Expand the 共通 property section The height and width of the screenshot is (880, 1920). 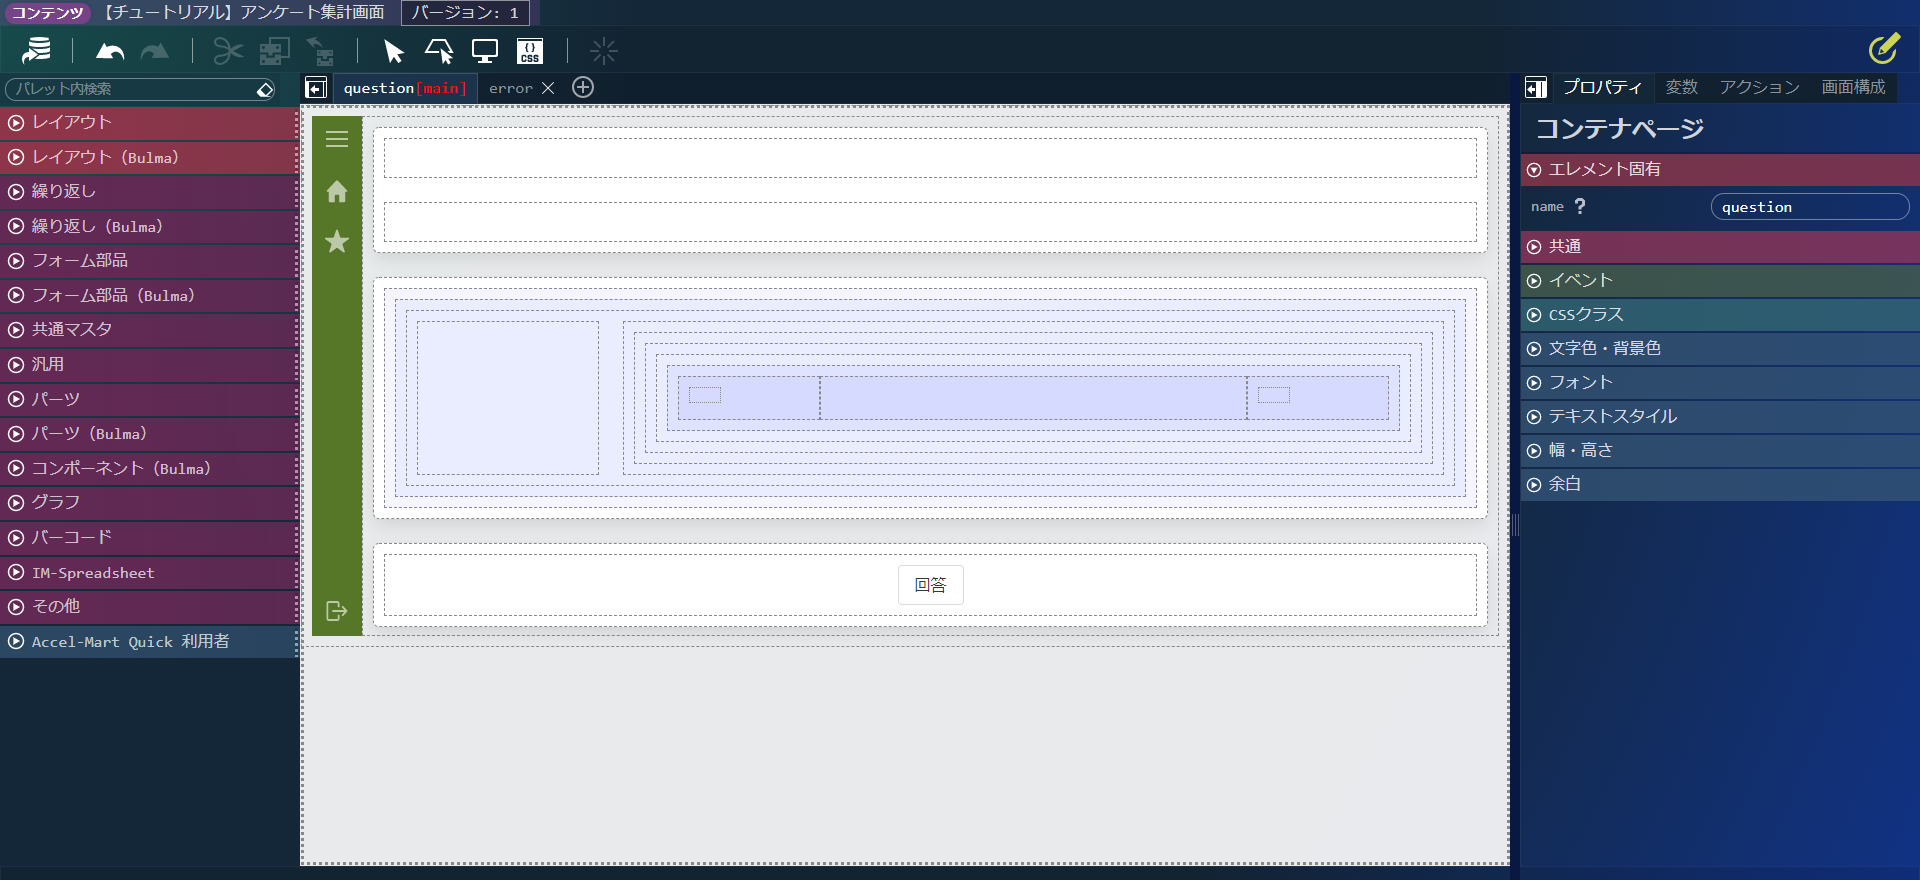(1720, 246)
